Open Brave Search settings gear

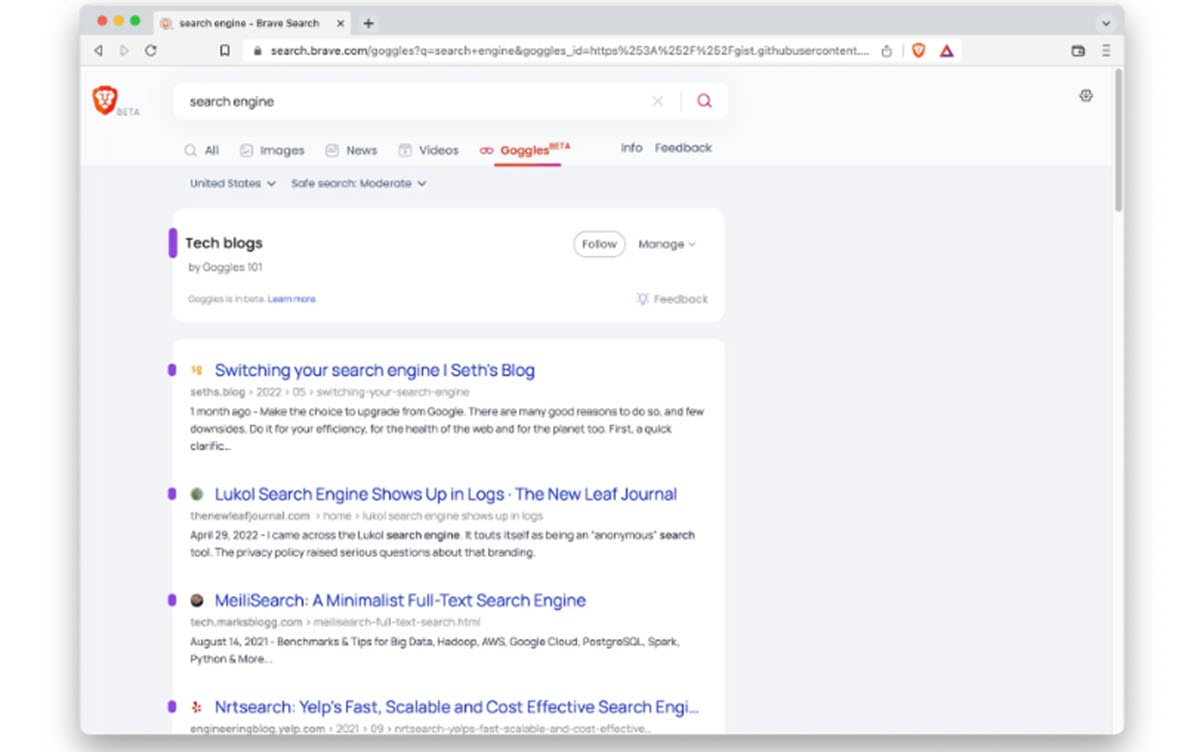[1086, 96]
